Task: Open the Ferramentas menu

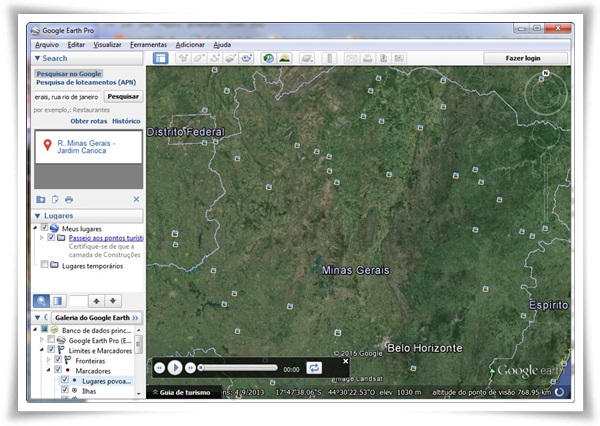Action: pos(148,45)
